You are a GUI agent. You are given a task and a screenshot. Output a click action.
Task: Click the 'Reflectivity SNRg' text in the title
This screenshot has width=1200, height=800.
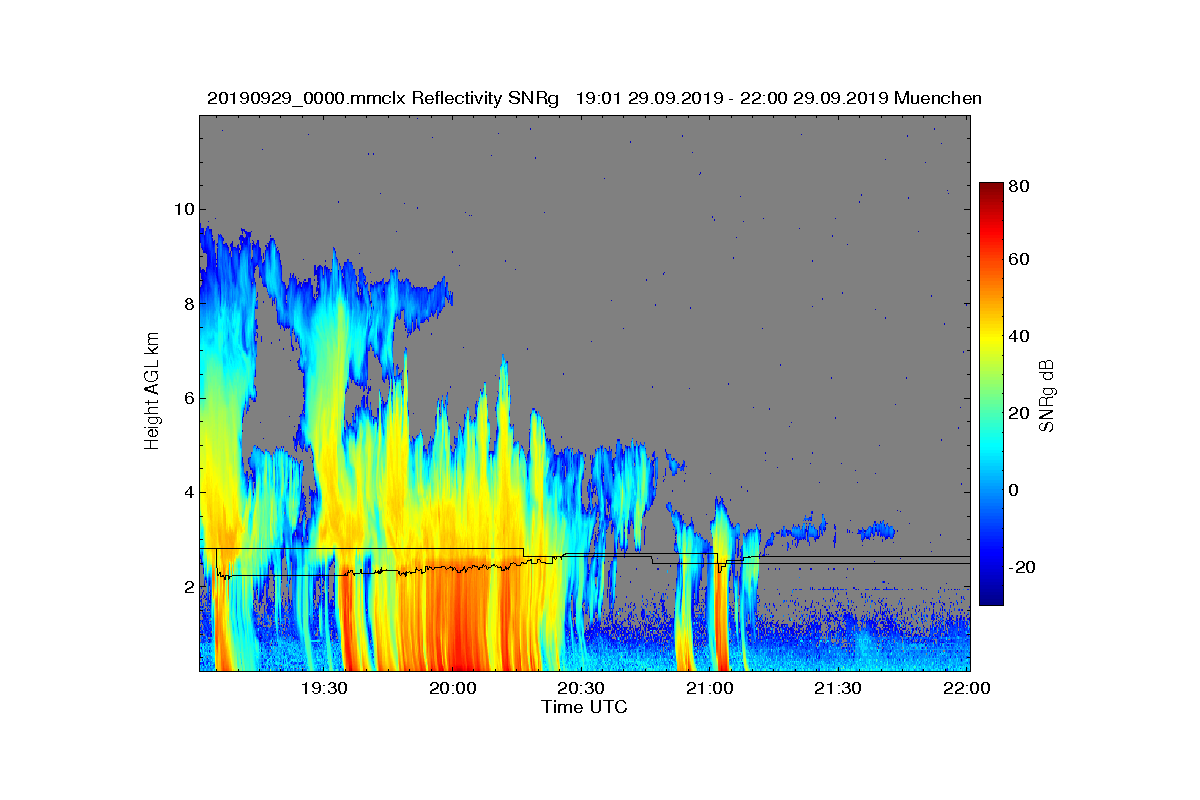pos(484,98)
